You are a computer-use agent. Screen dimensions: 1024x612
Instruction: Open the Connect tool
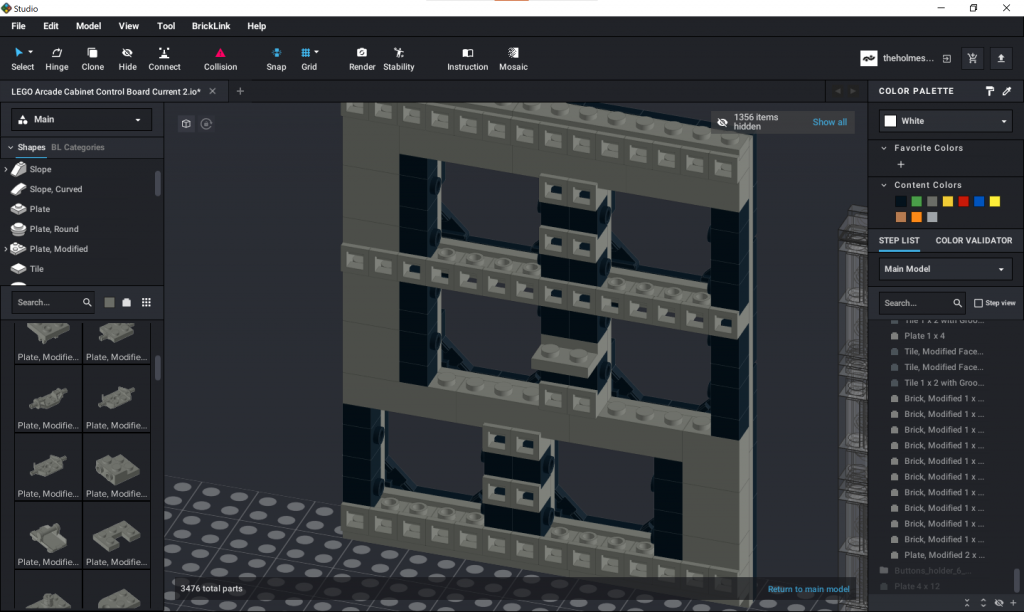pyautogui.click(x=164, y=57)
